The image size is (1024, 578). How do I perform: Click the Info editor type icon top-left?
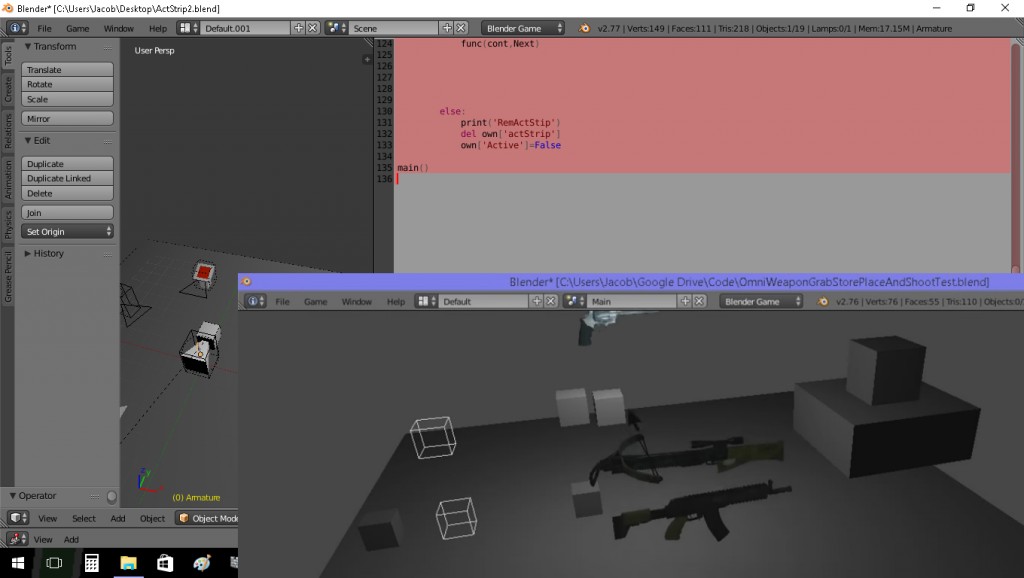(14, 28)
